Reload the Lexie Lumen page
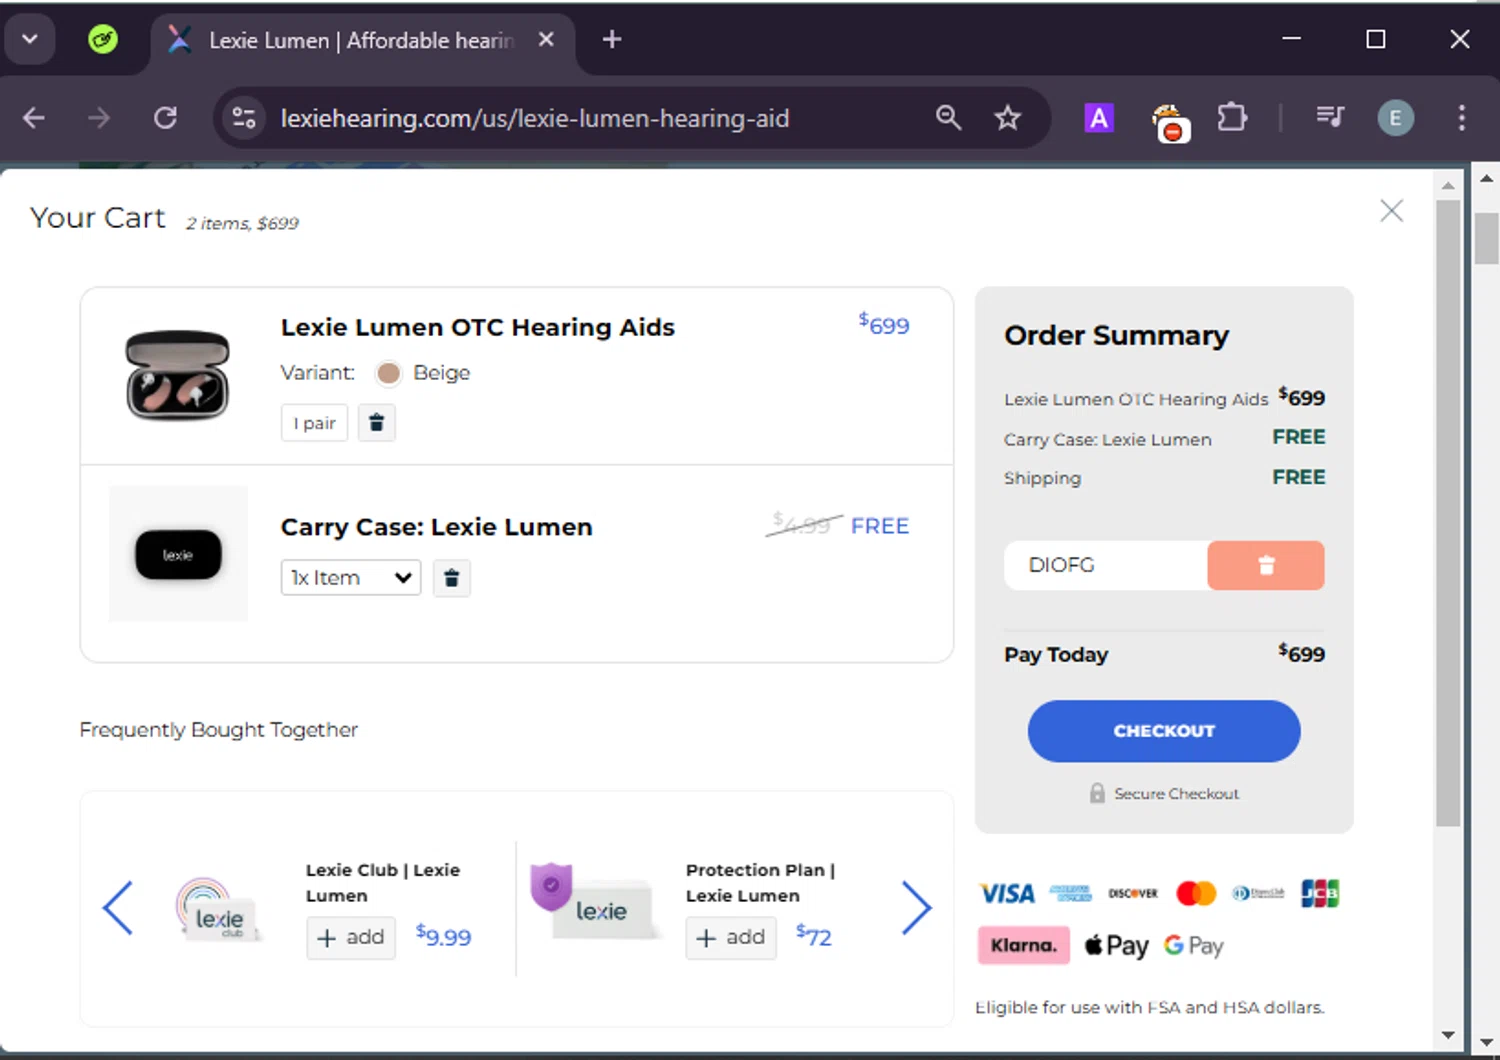Viewport: 1500px width, 1060px height. coord(165,118)
